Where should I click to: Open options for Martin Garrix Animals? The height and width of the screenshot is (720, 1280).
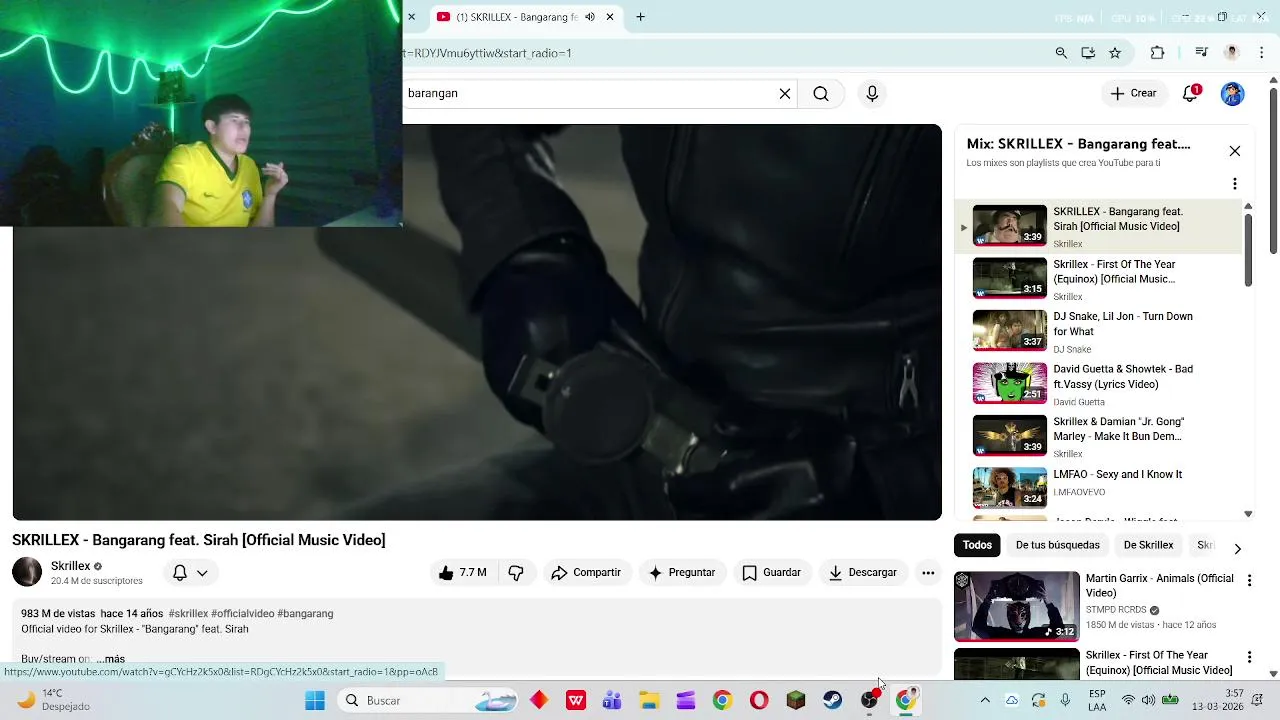click(1249, 580)
